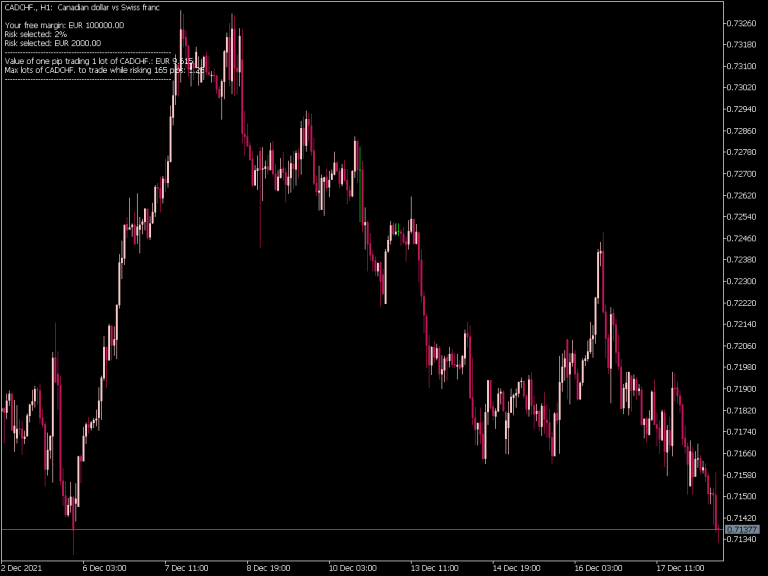Click the '8 Dec 19:00' time axis label
768x576 pixels.
pos(268,568)
